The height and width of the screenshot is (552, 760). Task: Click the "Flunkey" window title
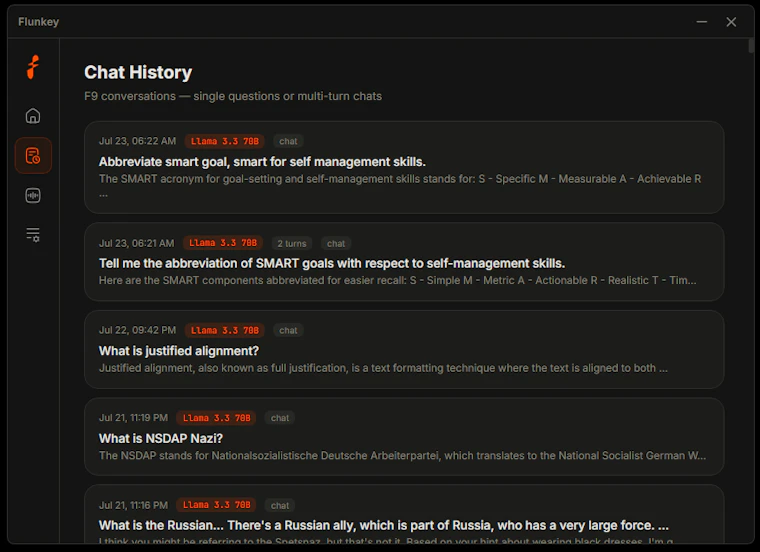pyautogui.click(x=38, y=22)
